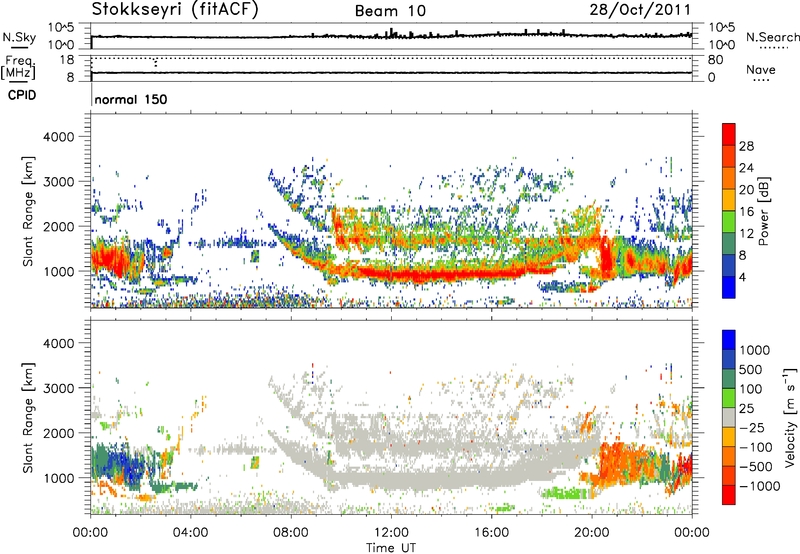Click the gray segment of the velocity color bar
800x554 pixels.
pyautogui.click(x=729, y=417)
